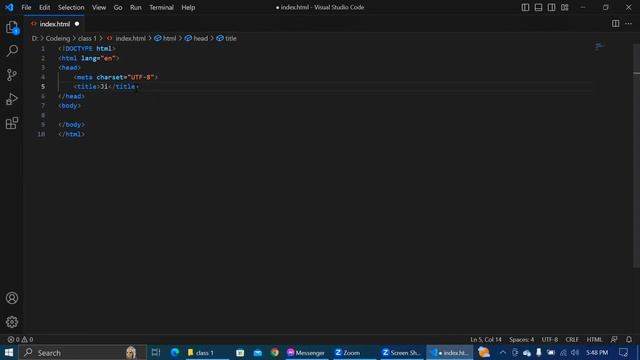Click the DOCTYPE html line
The image size is (640, 360).
click(87, 49)
